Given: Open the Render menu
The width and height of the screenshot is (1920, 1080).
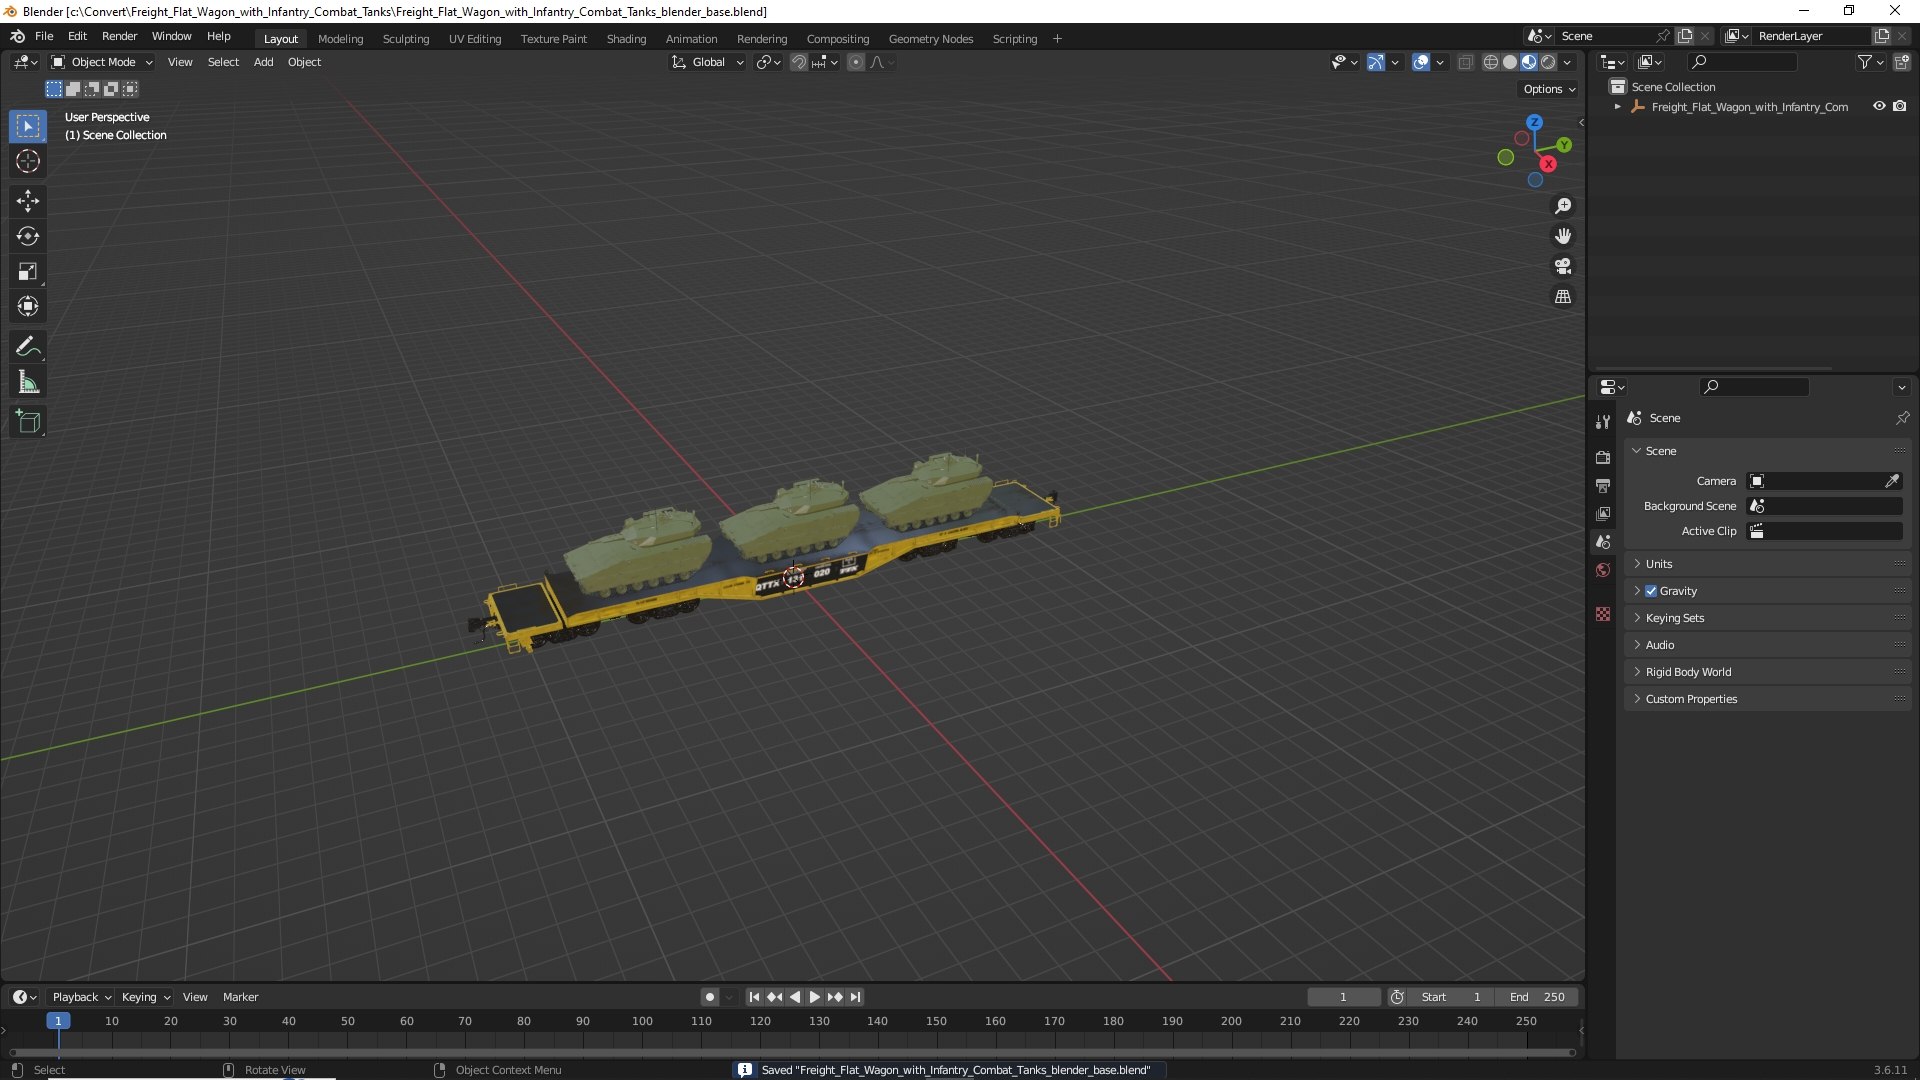Looking at the screenshot, I should click(x=119, y=36).
